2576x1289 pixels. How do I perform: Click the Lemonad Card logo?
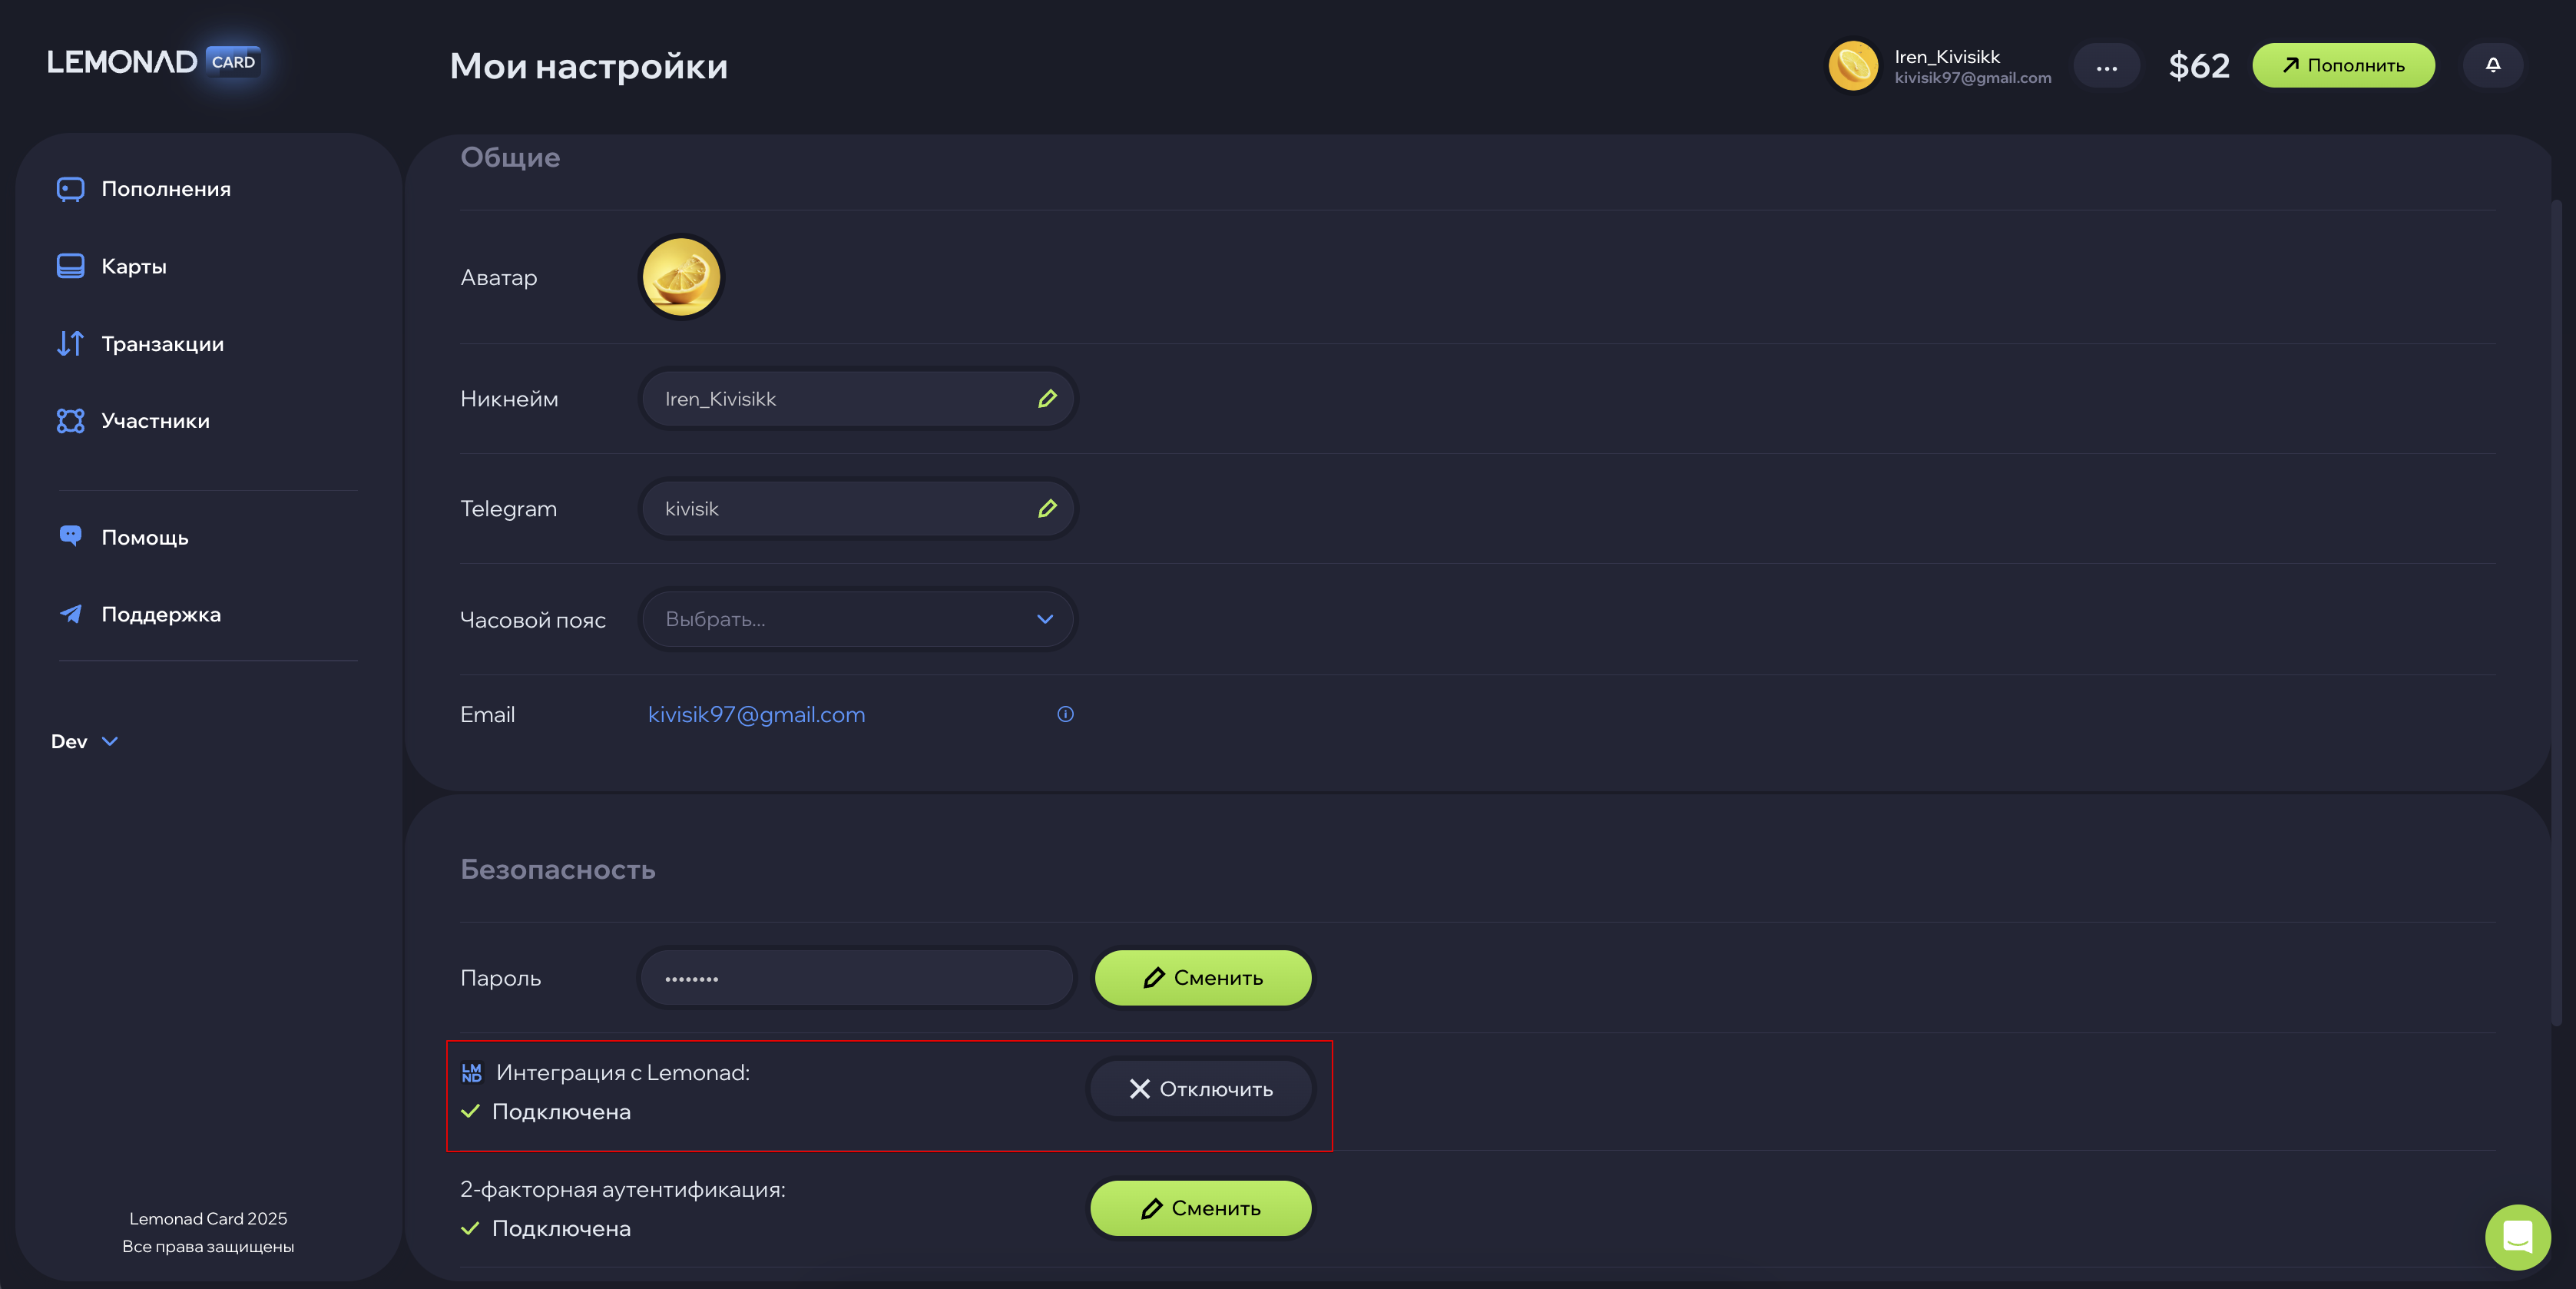[154, 62]
